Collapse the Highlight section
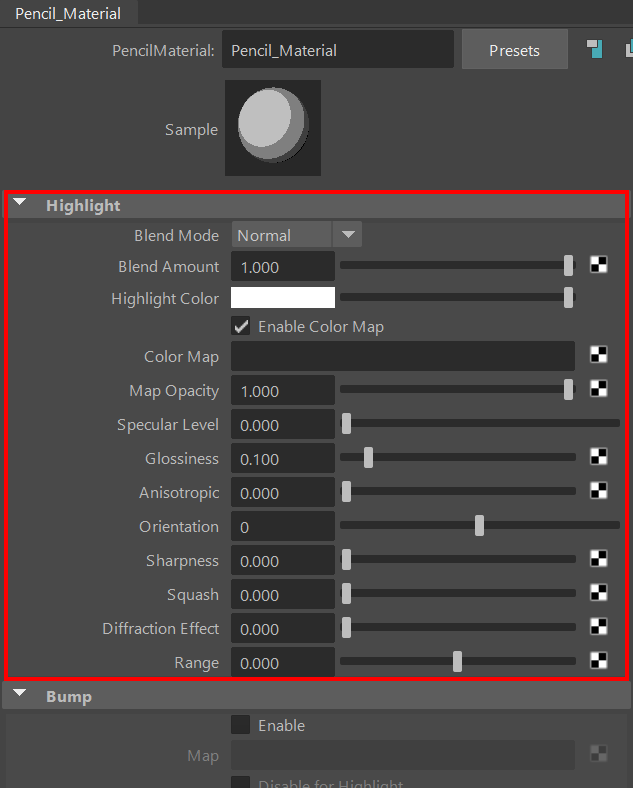Screen dimensions: 633x788 [20, 205]
